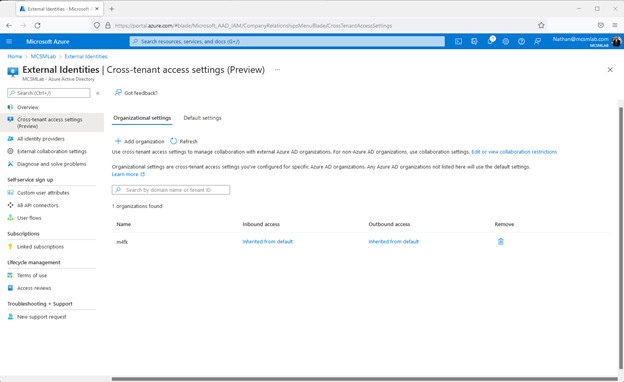The width and height of the screenshot is (624, 382).
Task: Open the notifications bell
Action: pyautogui.click(x=490, y=41)
